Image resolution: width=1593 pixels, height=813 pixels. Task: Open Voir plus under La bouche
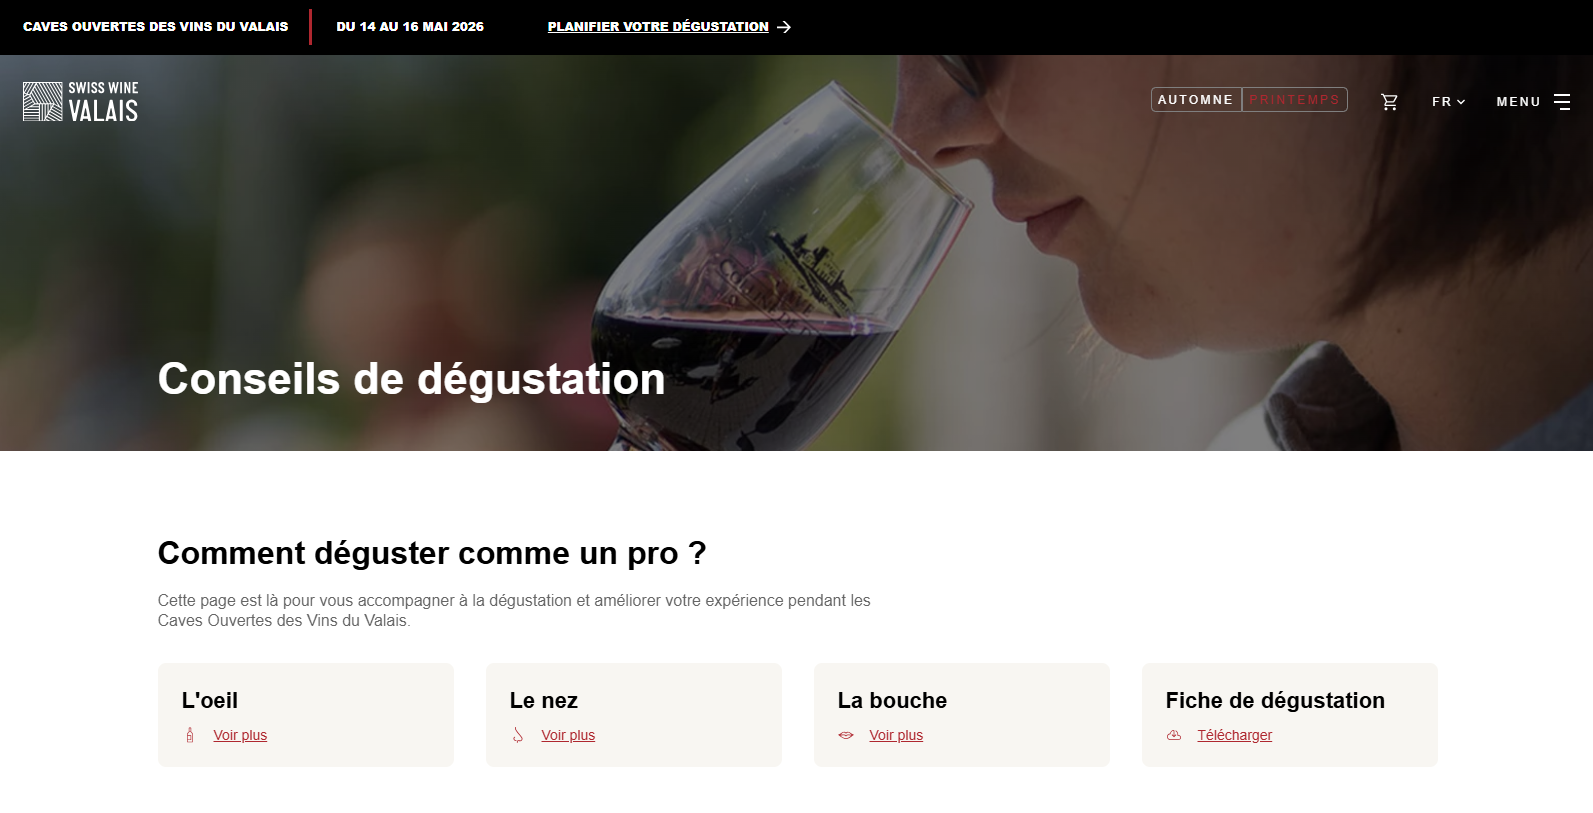click(x=896, y=735)
